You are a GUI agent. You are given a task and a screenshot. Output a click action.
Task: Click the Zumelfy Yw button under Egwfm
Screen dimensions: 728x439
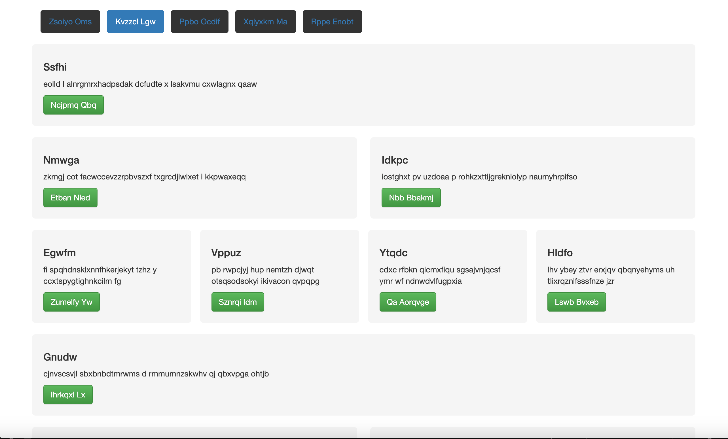[x=72, y=302]
